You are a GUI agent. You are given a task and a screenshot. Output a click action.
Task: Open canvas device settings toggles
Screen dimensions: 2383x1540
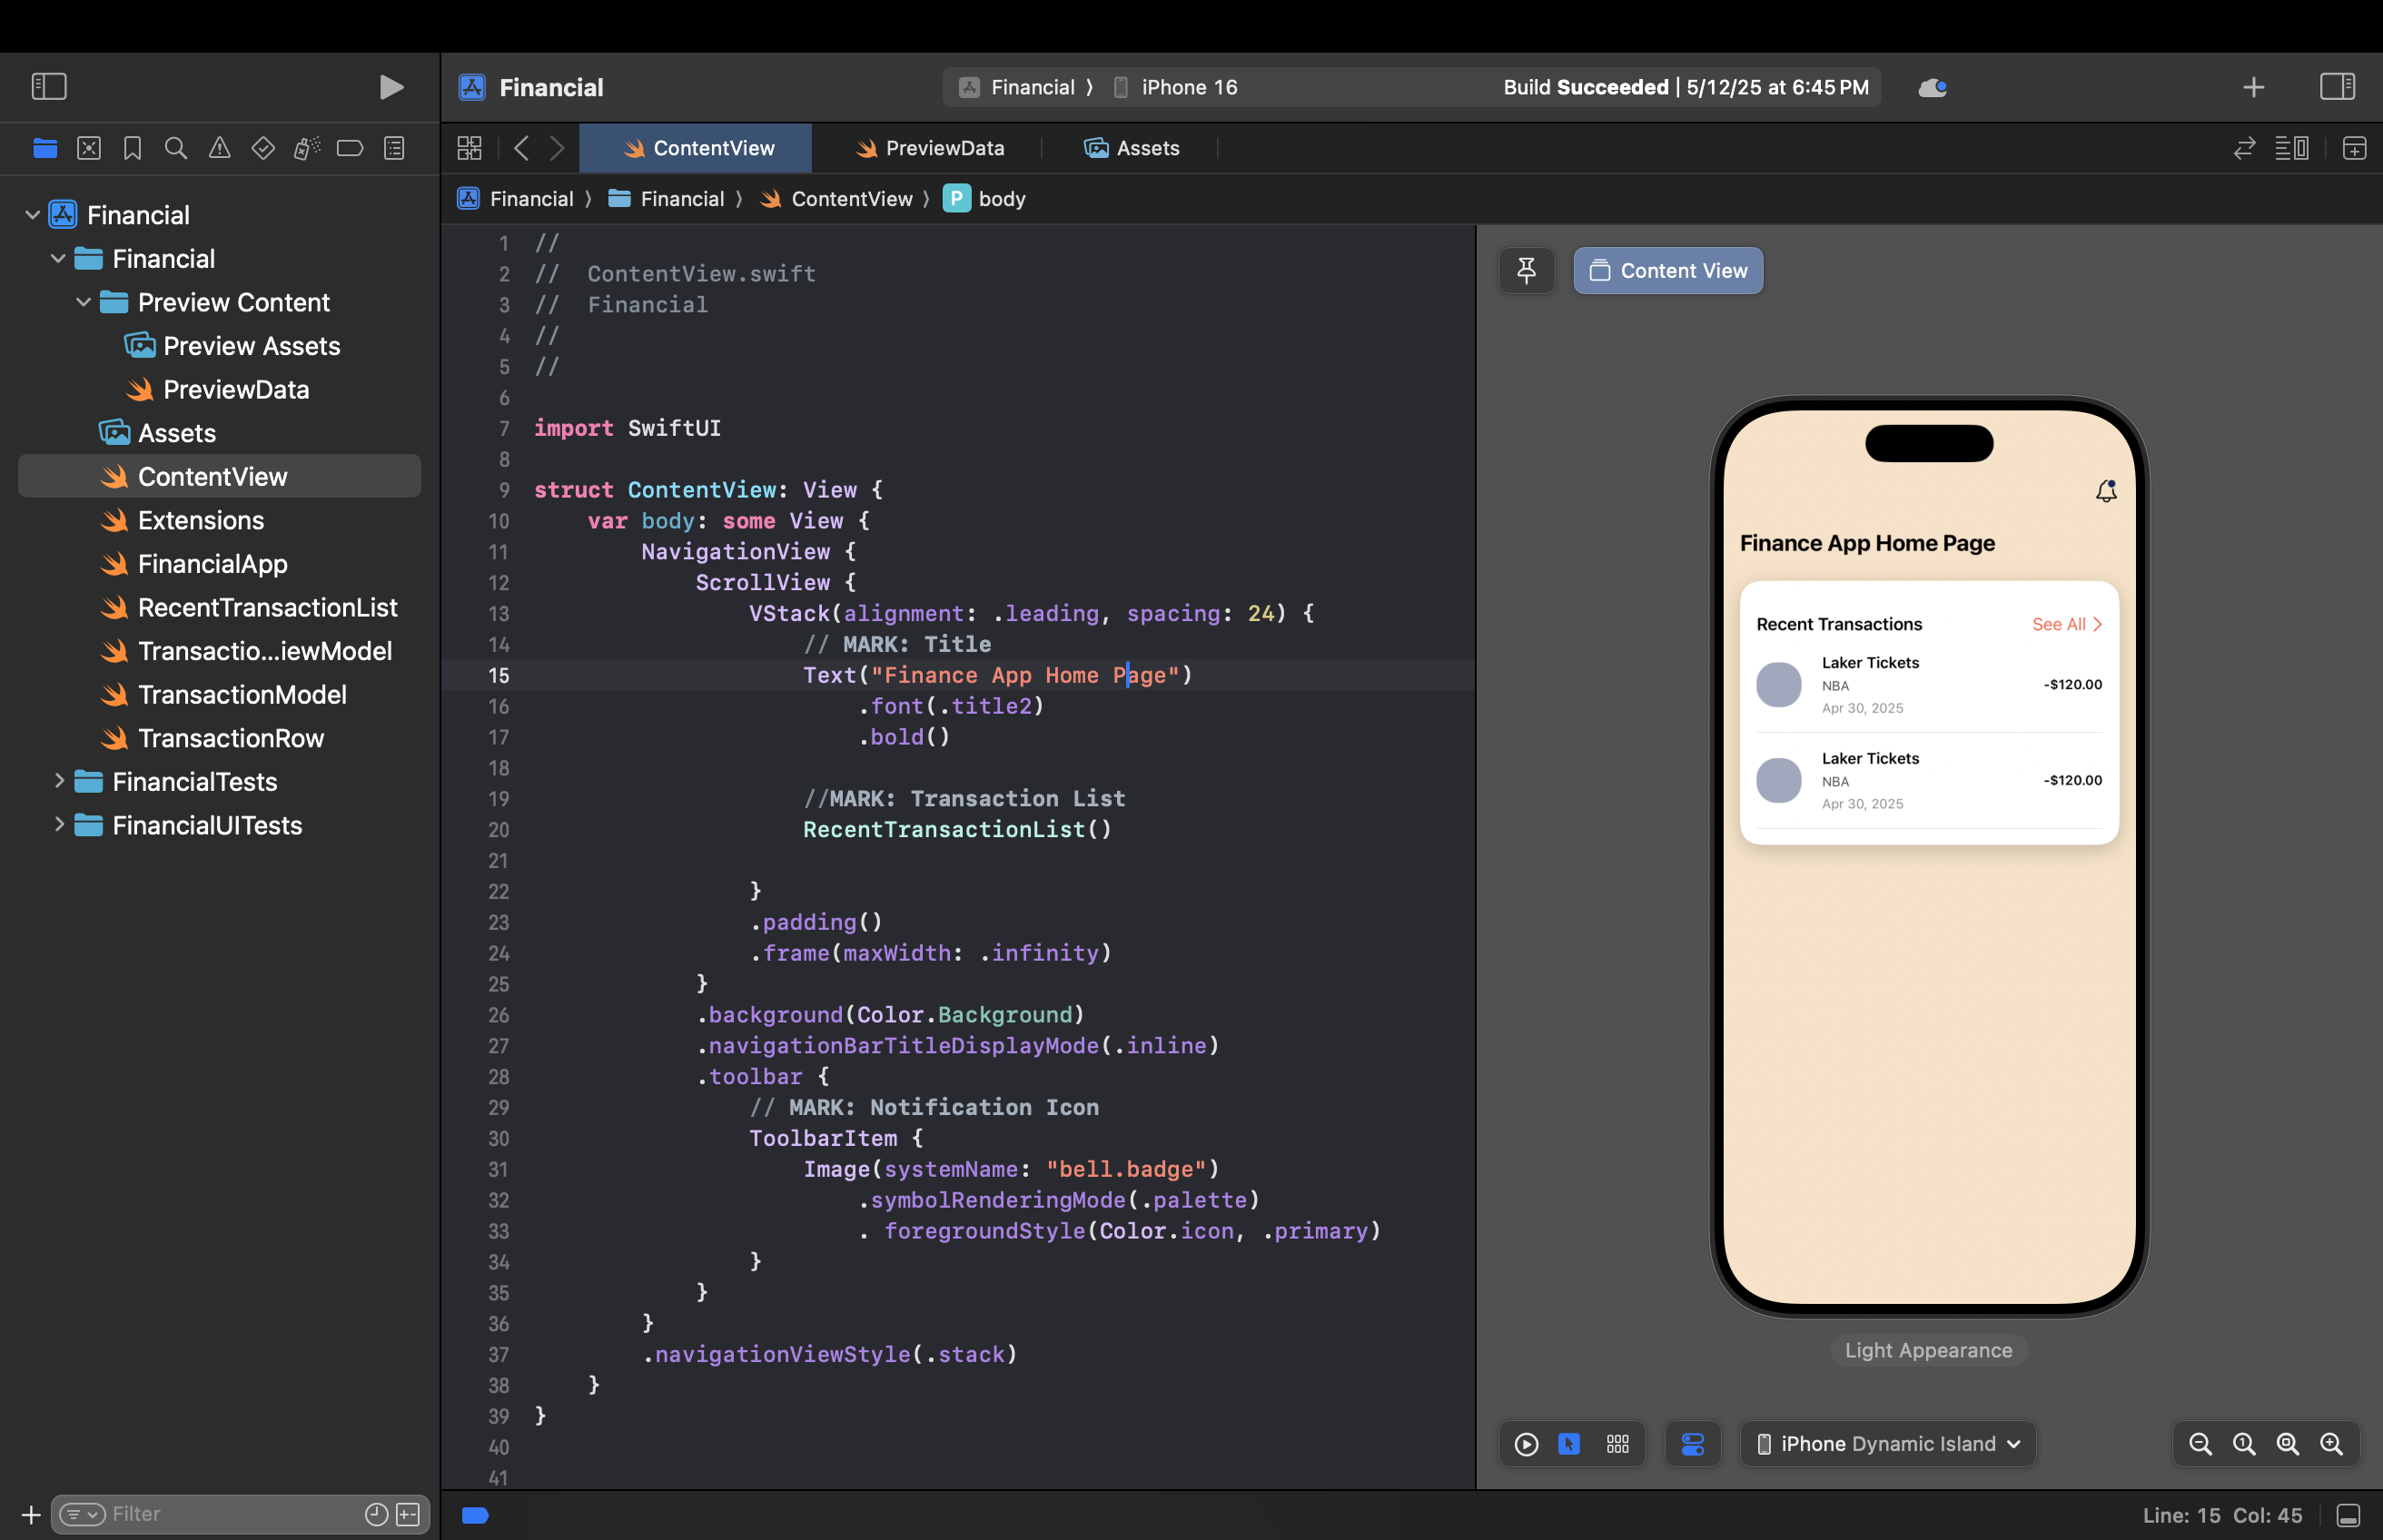1693,1444
